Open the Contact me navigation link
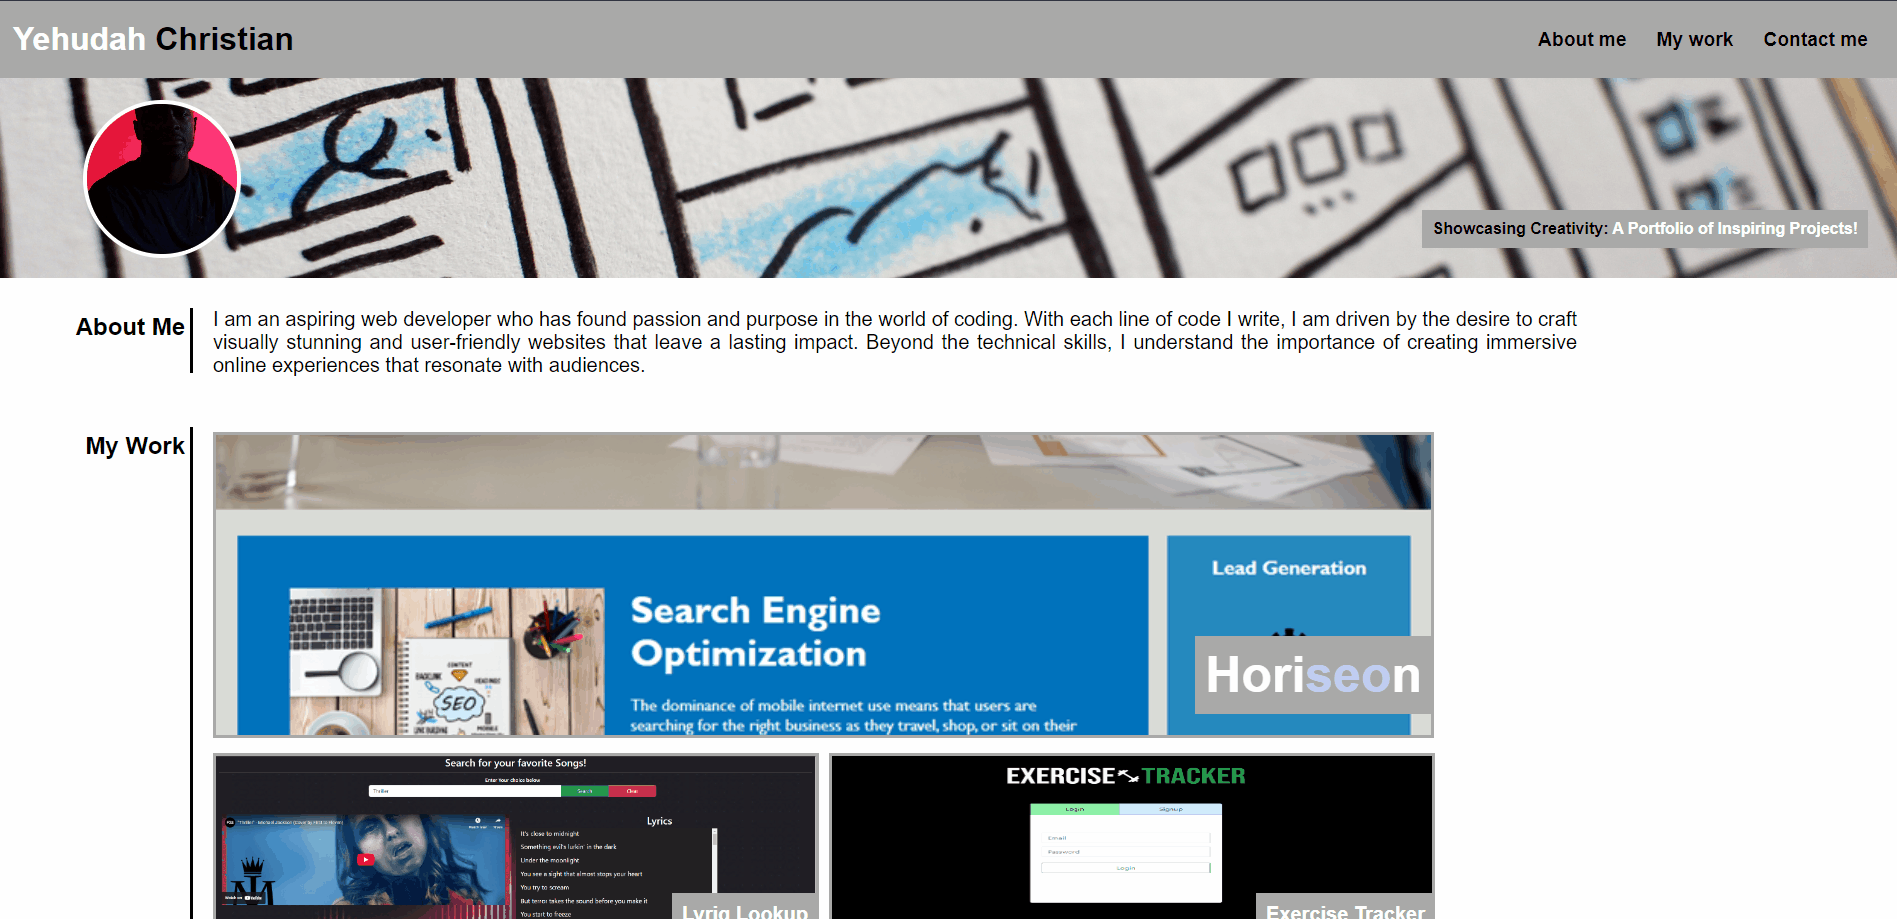Image resolution: width=1897 pixels, height=919 pixels. tap(1815, 39)
